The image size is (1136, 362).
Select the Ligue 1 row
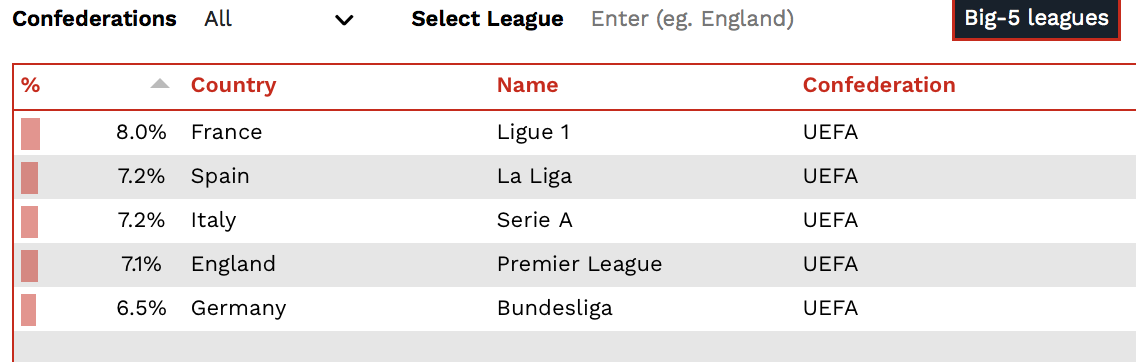click(x=575, y=132)
